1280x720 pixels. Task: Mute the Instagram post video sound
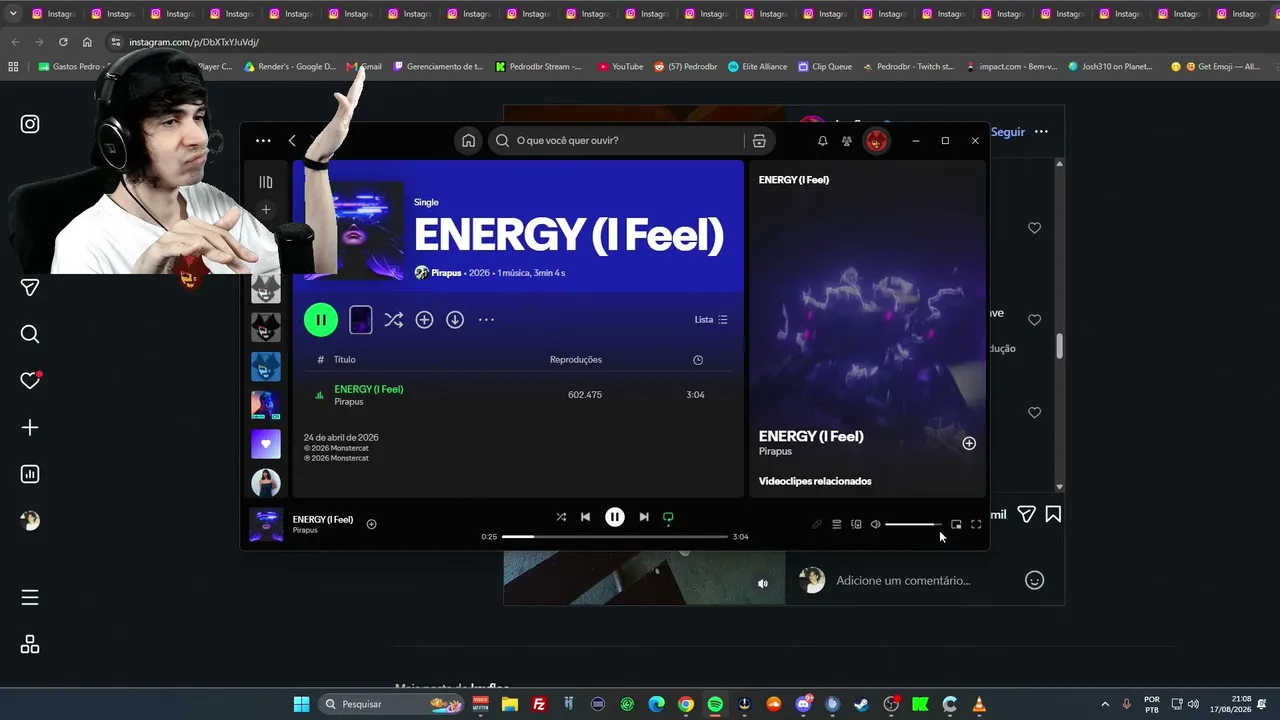click(763, 584)
